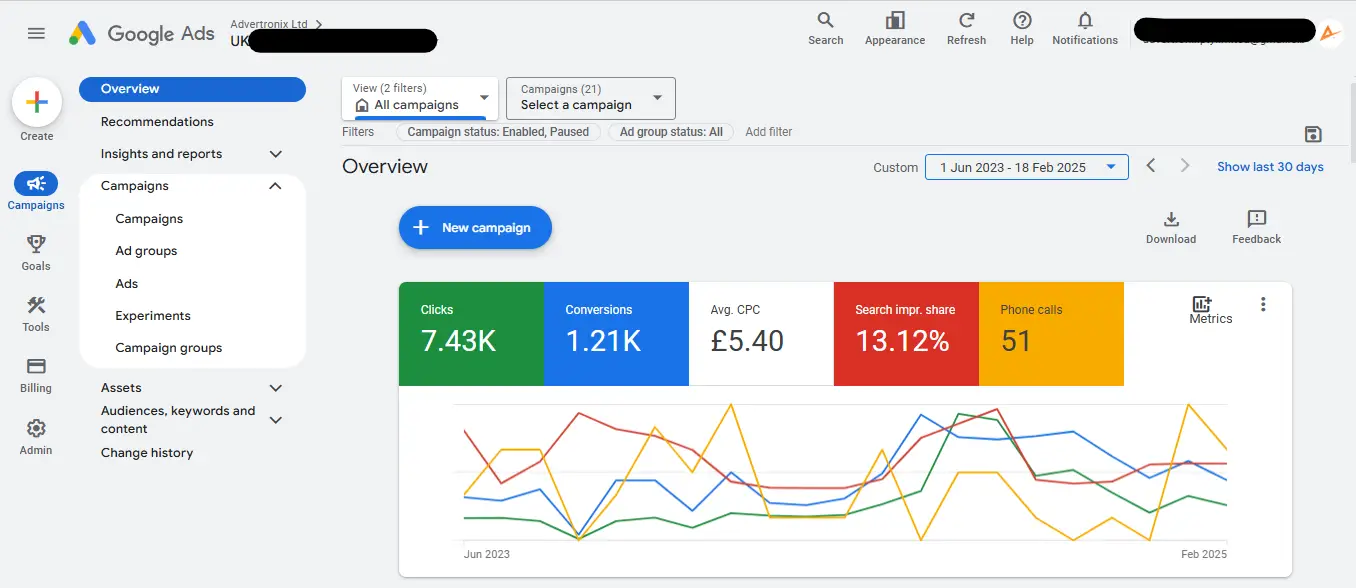1356x588 pixels.
Task: Collapse the Campaigns section chevron
Action: point(276,186)
